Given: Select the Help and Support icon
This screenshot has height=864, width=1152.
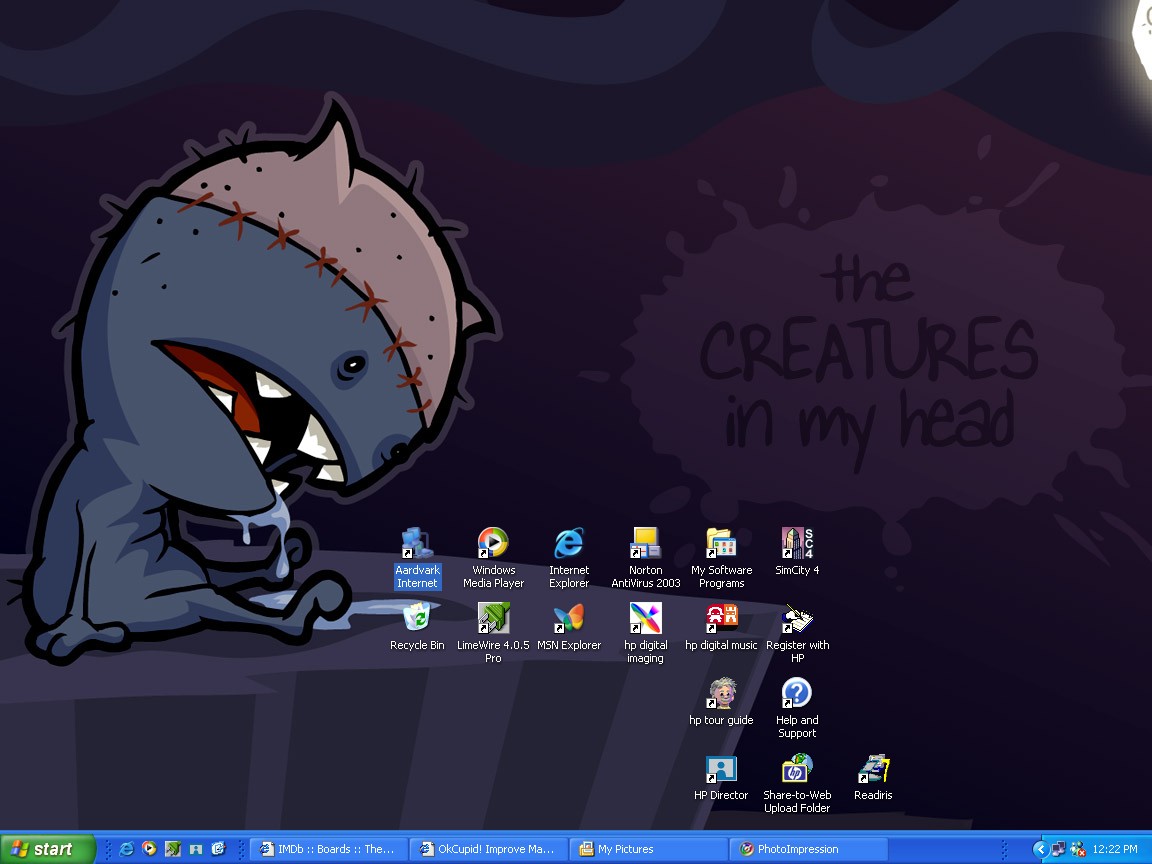Looking at the screenshot, I should [796, 707].
